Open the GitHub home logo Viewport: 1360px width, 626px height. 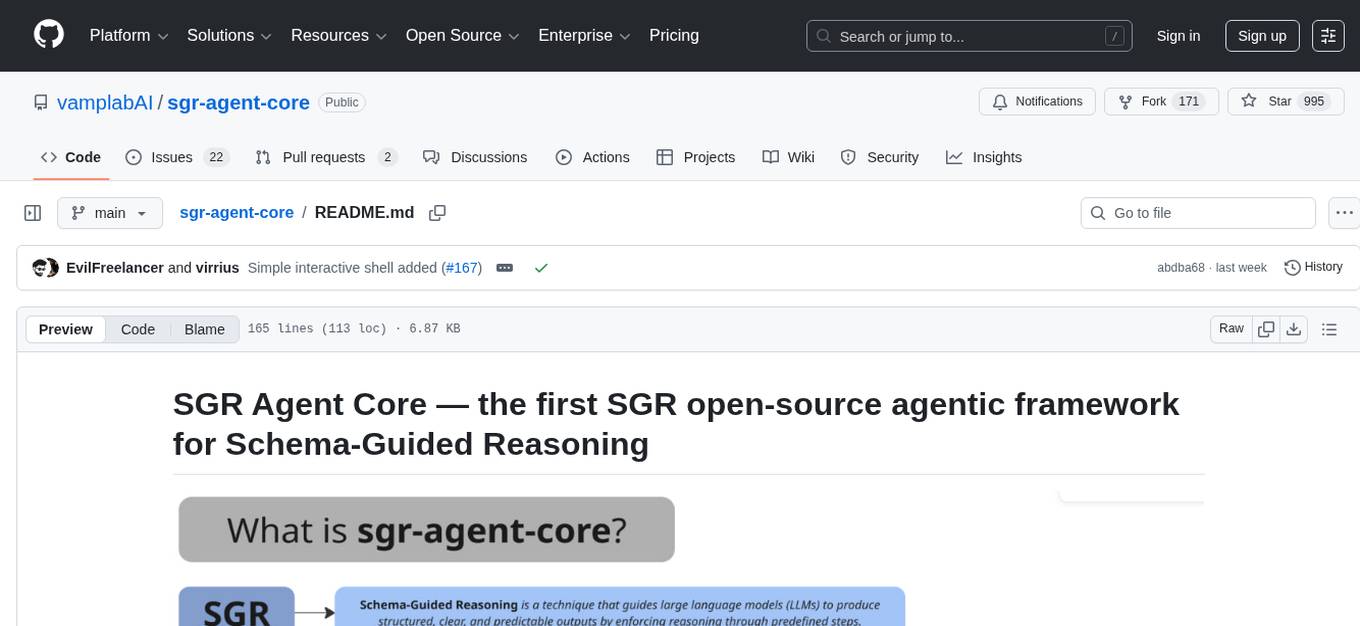(48, 35)
